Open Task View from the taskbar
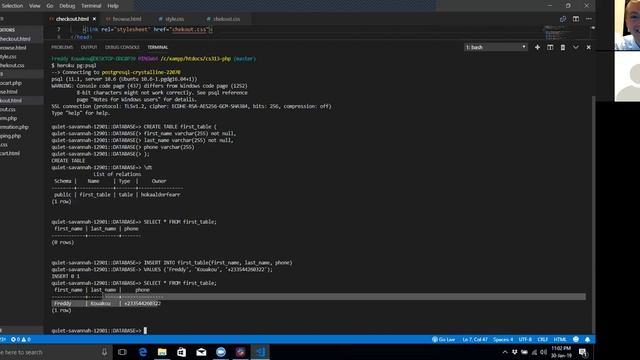 [122, 352]
